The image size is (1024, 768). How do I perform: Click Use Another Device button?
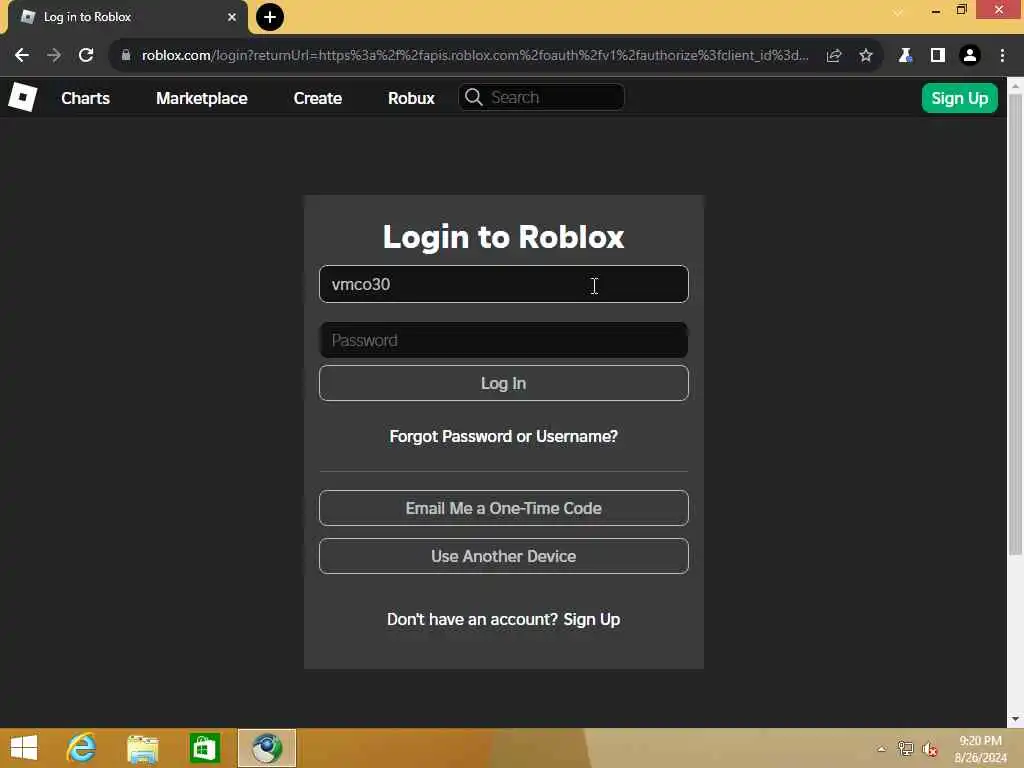click(504, 556)
